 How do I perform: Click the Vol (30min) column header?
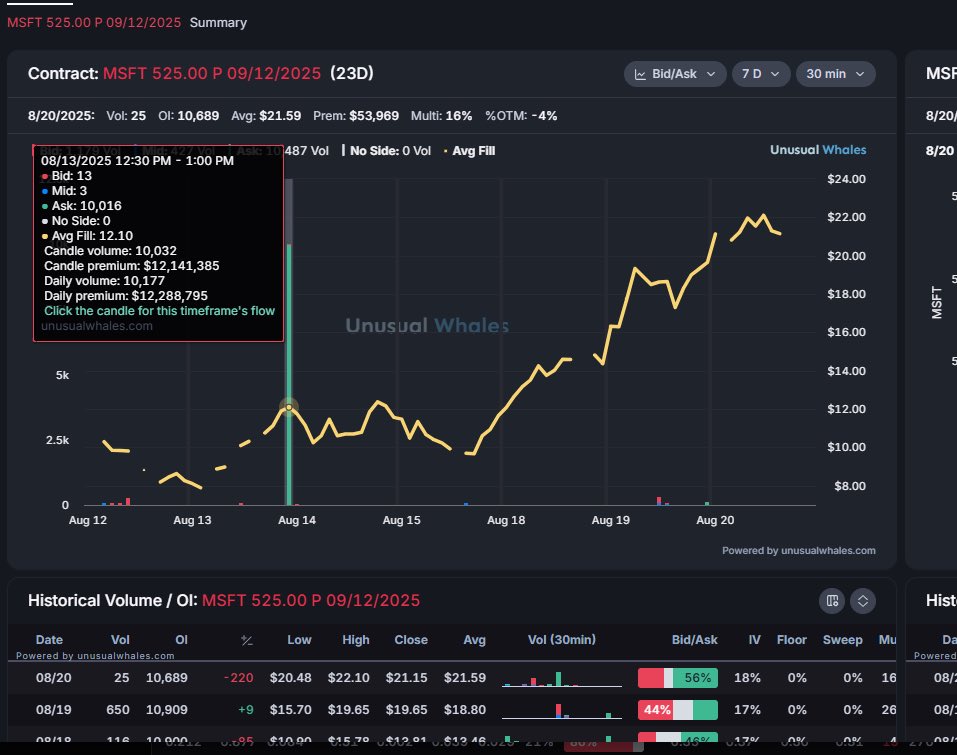pos(562,640)
